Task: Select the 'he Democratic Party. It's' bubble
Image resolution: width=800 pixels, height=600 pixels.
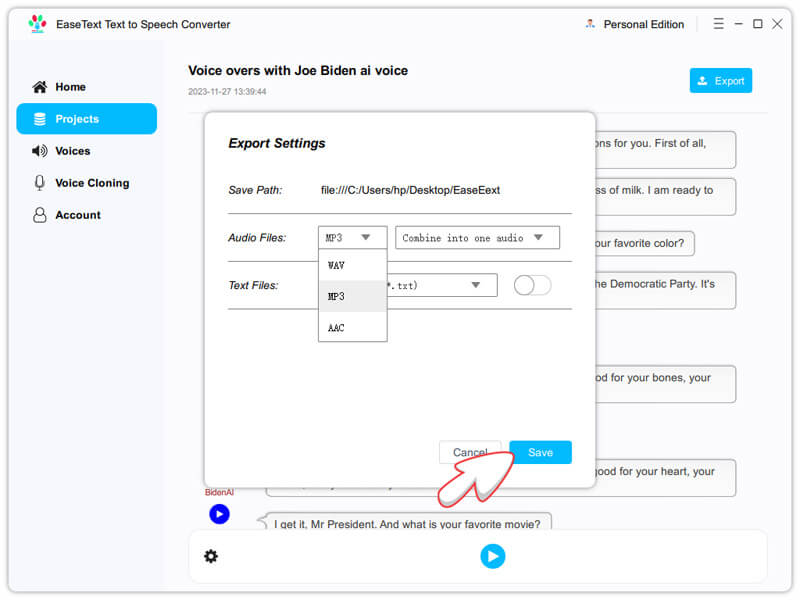Action: pos(665,290)
